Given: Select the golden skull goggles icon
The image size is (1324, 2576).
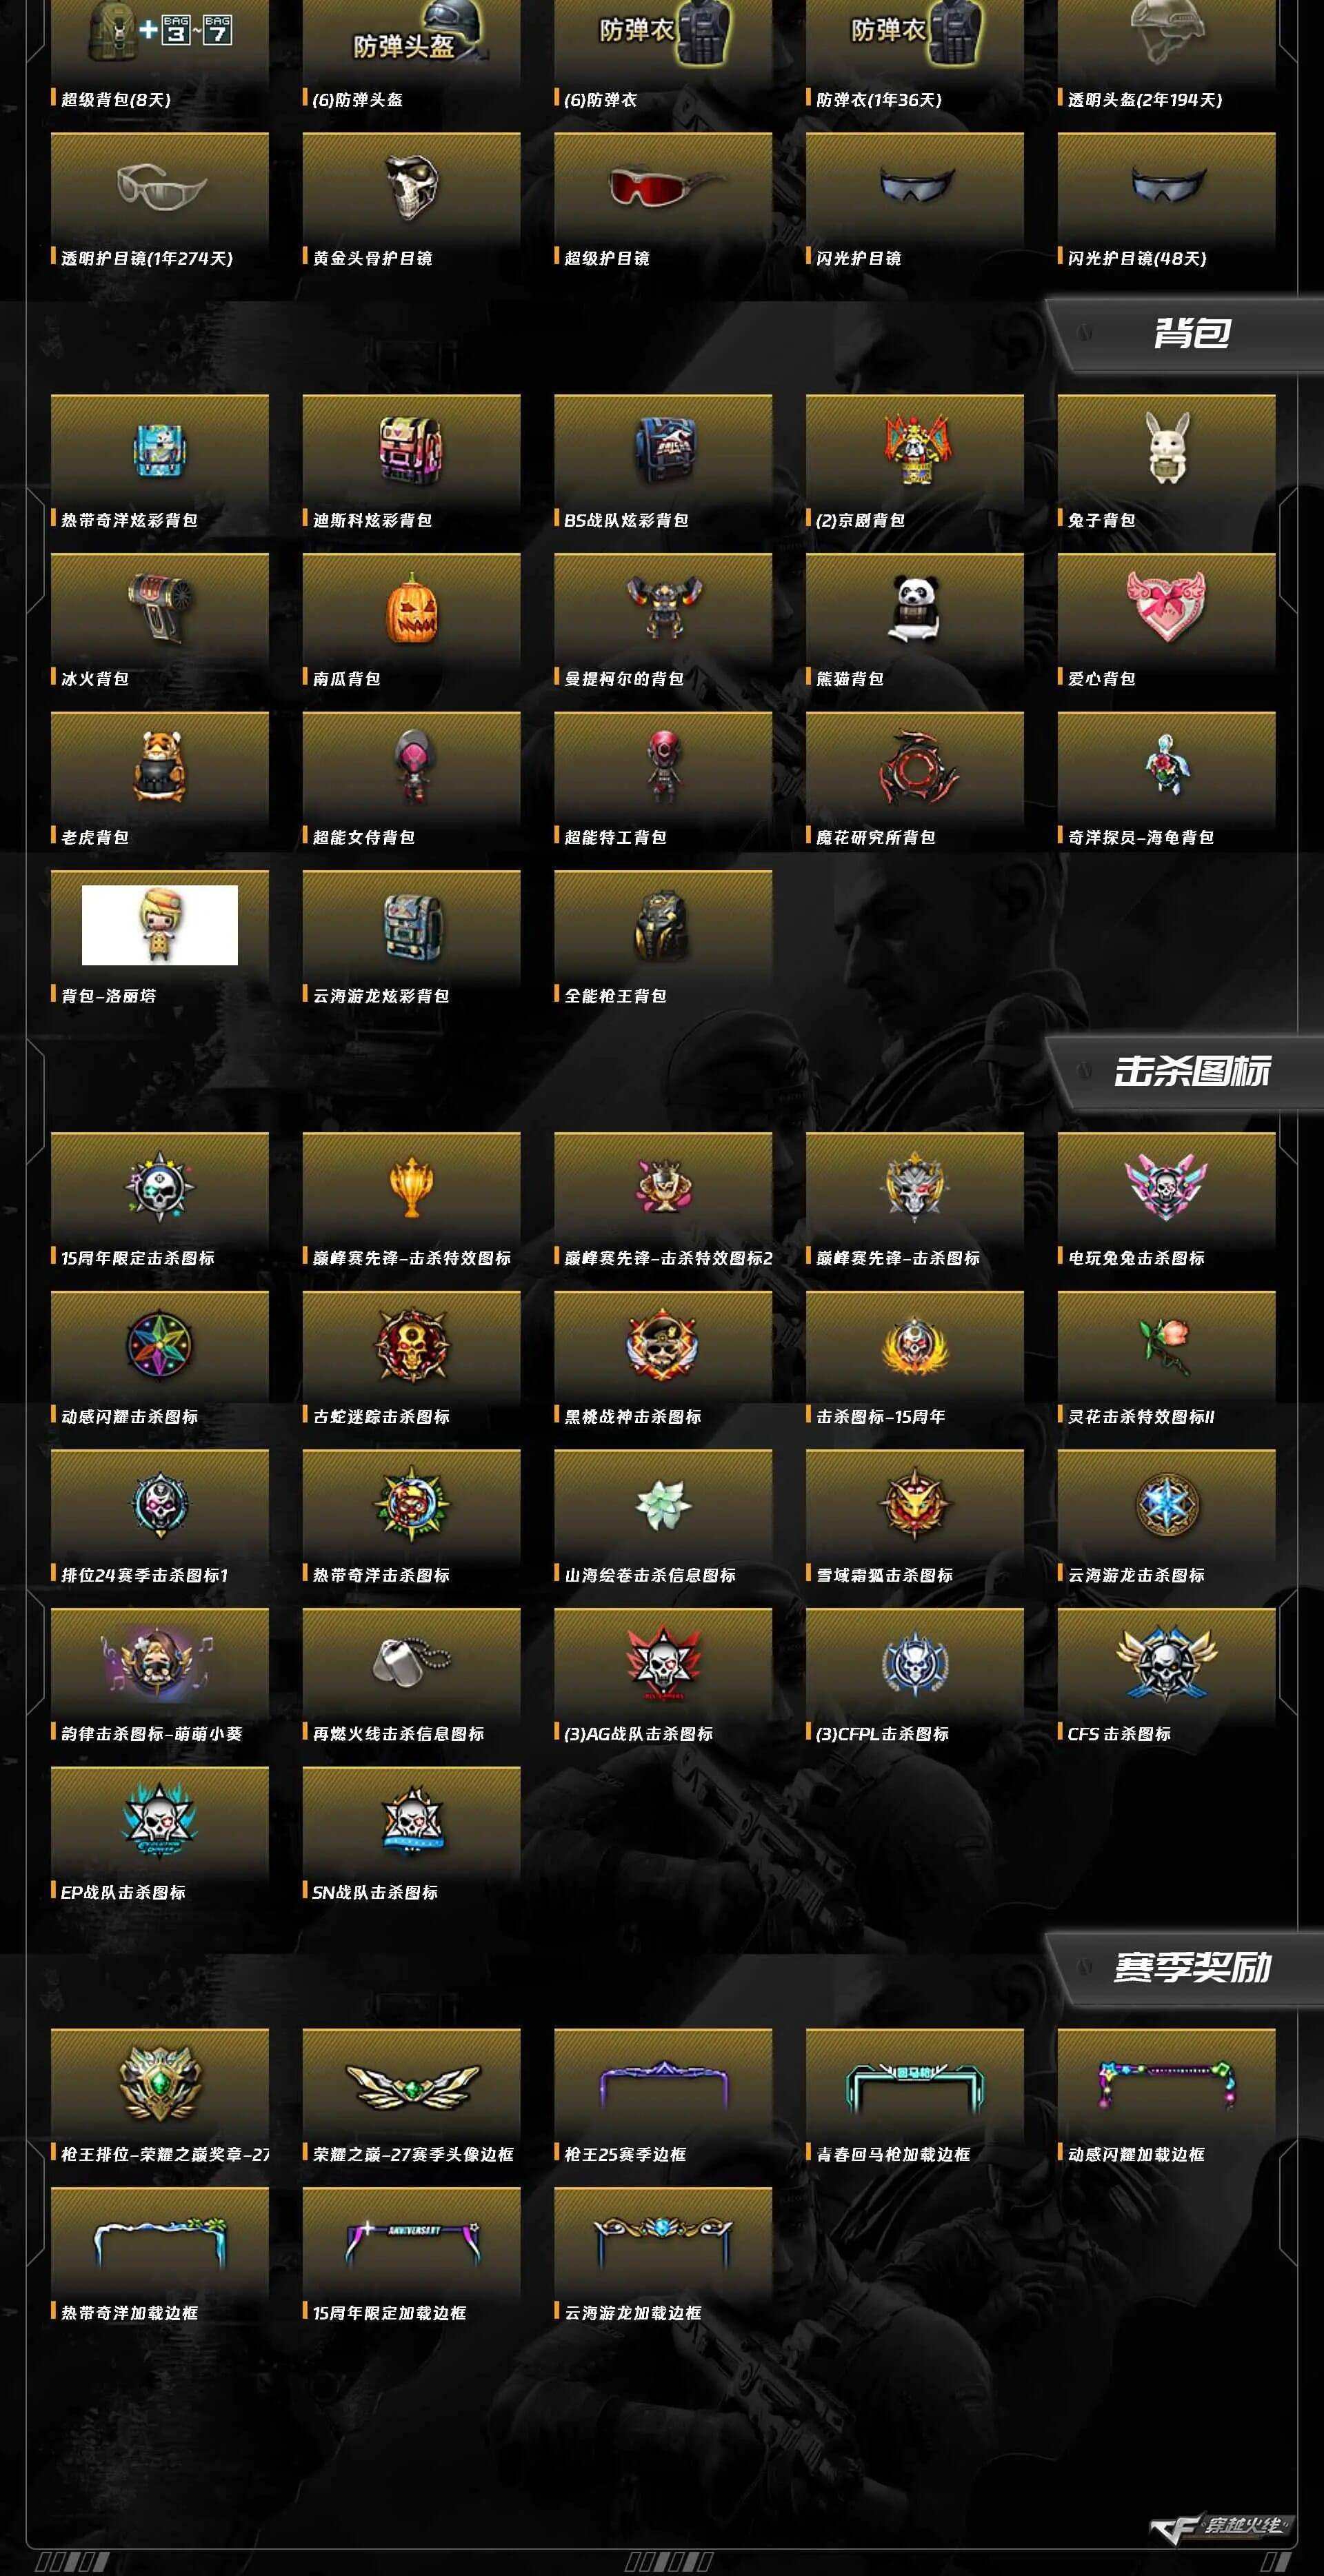Looking at the screenshot, I should [411, 187].
